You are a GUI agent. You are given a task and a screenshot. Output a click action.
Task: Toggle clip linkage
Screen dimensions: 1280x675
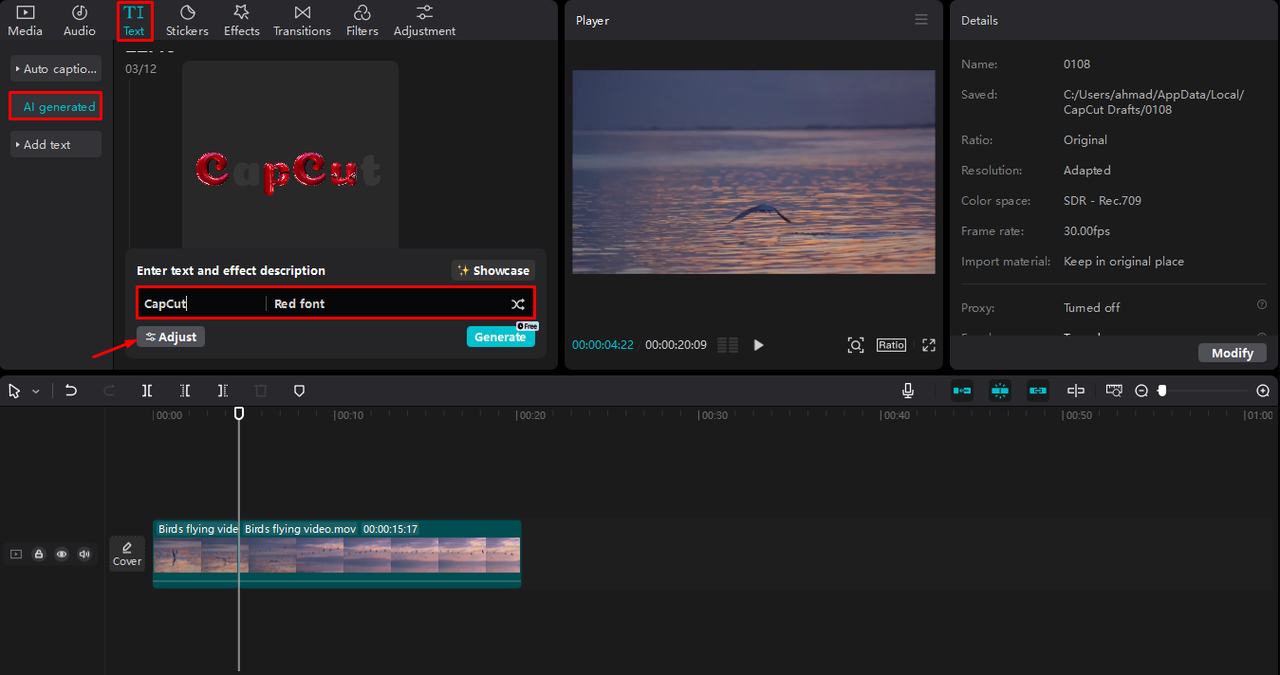pyautogui.click(x=1038, y=391)
